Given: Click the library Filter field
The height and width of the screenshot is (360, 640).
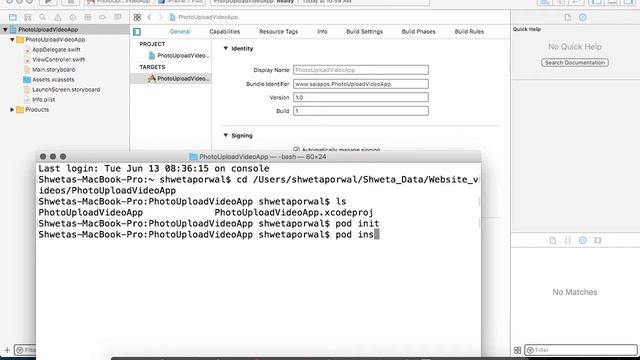Looking at the screenshot, I should click(581, 350).
